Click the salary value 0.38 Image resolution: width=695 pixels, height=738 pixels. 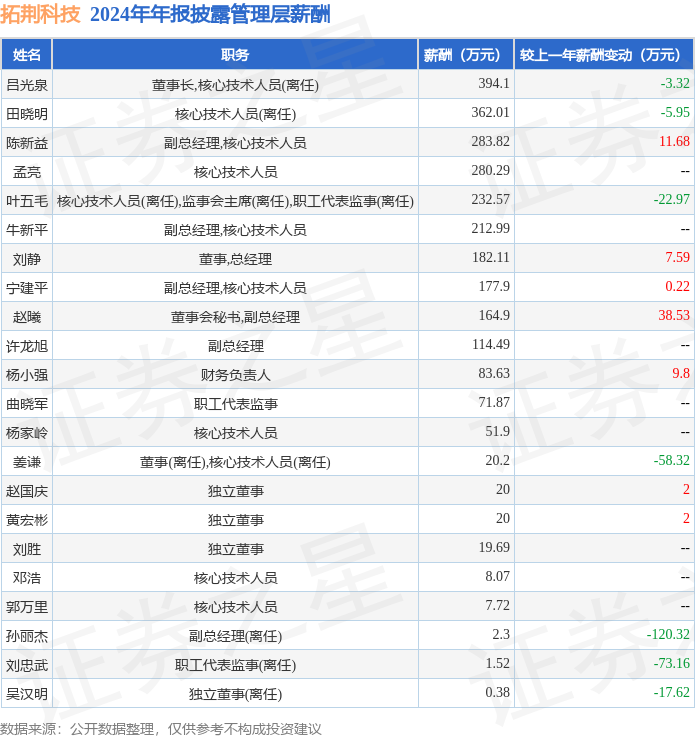(497, 692)
